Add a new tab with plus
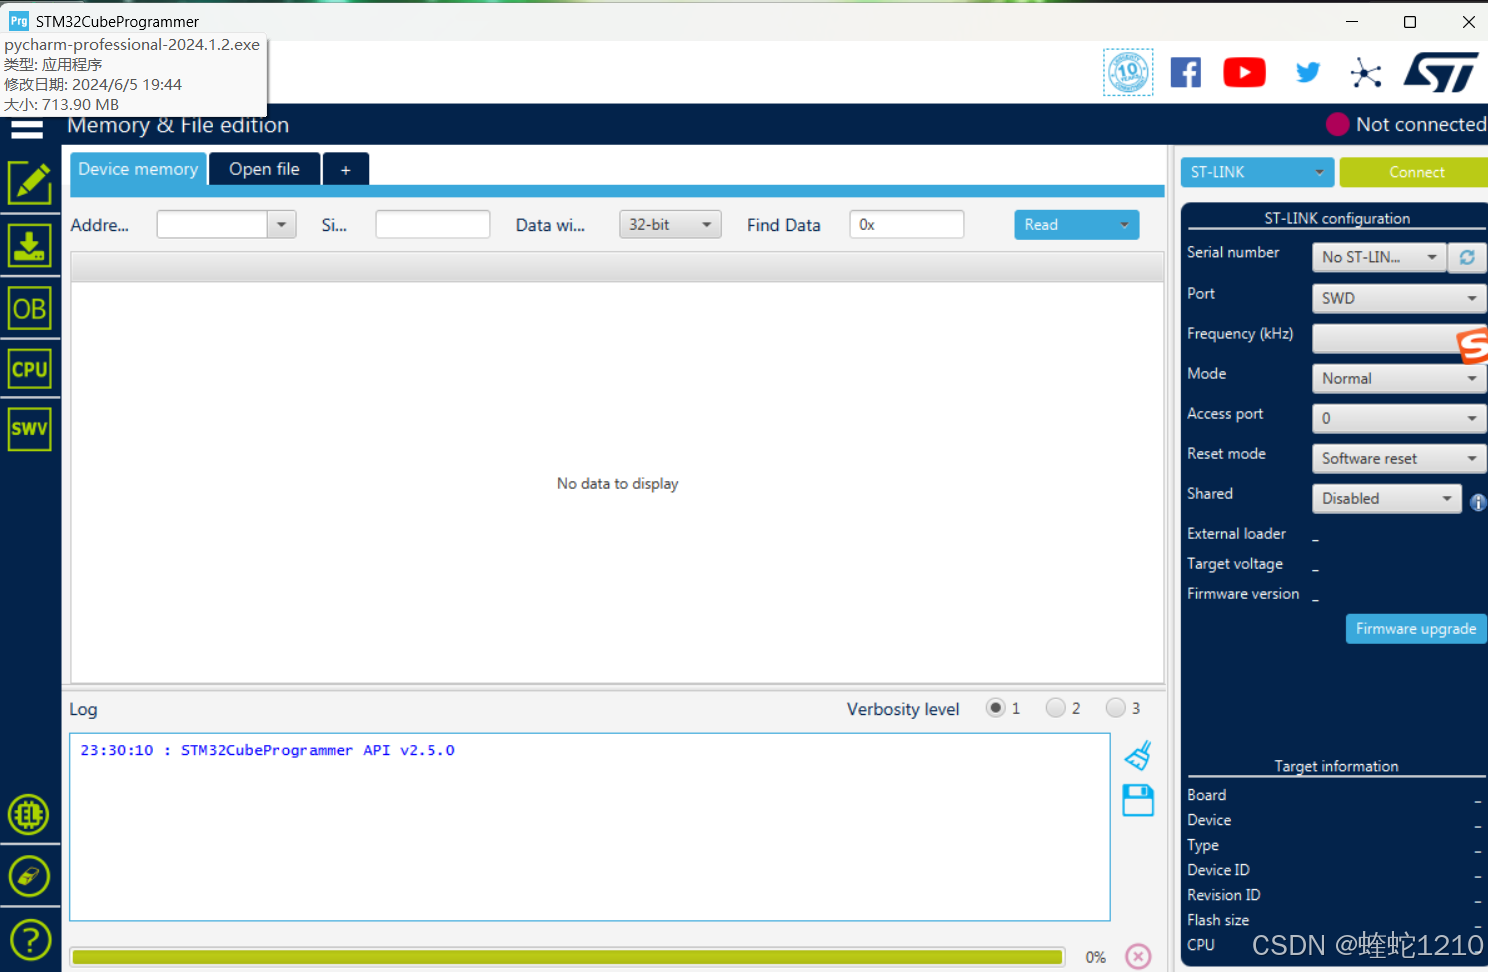The image size is (1488, 972). click(346, 169)
